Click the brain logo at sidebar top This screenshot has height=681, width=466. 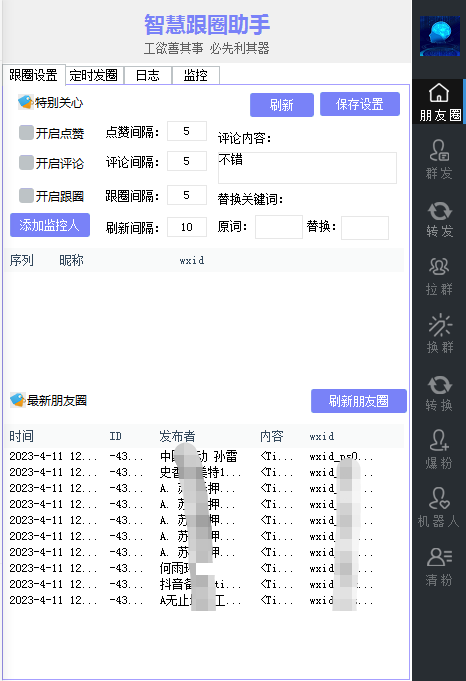(x=440, y=36)
